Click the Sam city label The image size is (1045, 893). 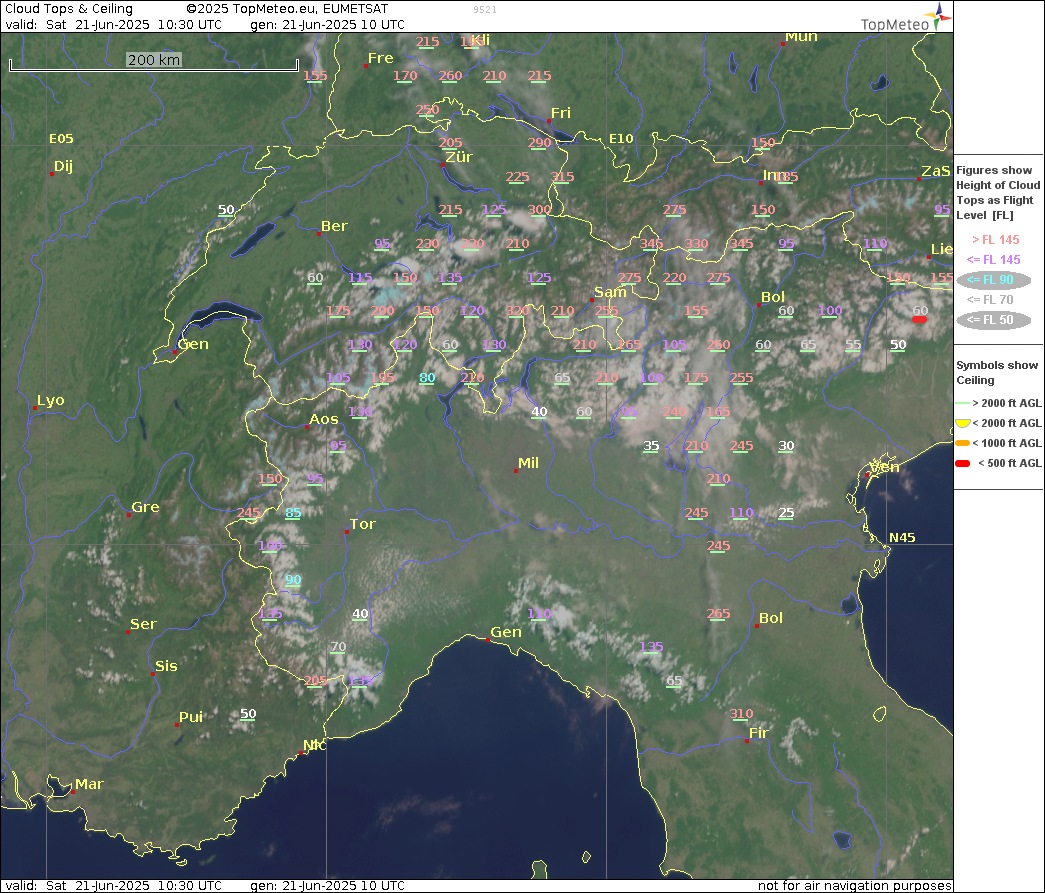point(610,292)
